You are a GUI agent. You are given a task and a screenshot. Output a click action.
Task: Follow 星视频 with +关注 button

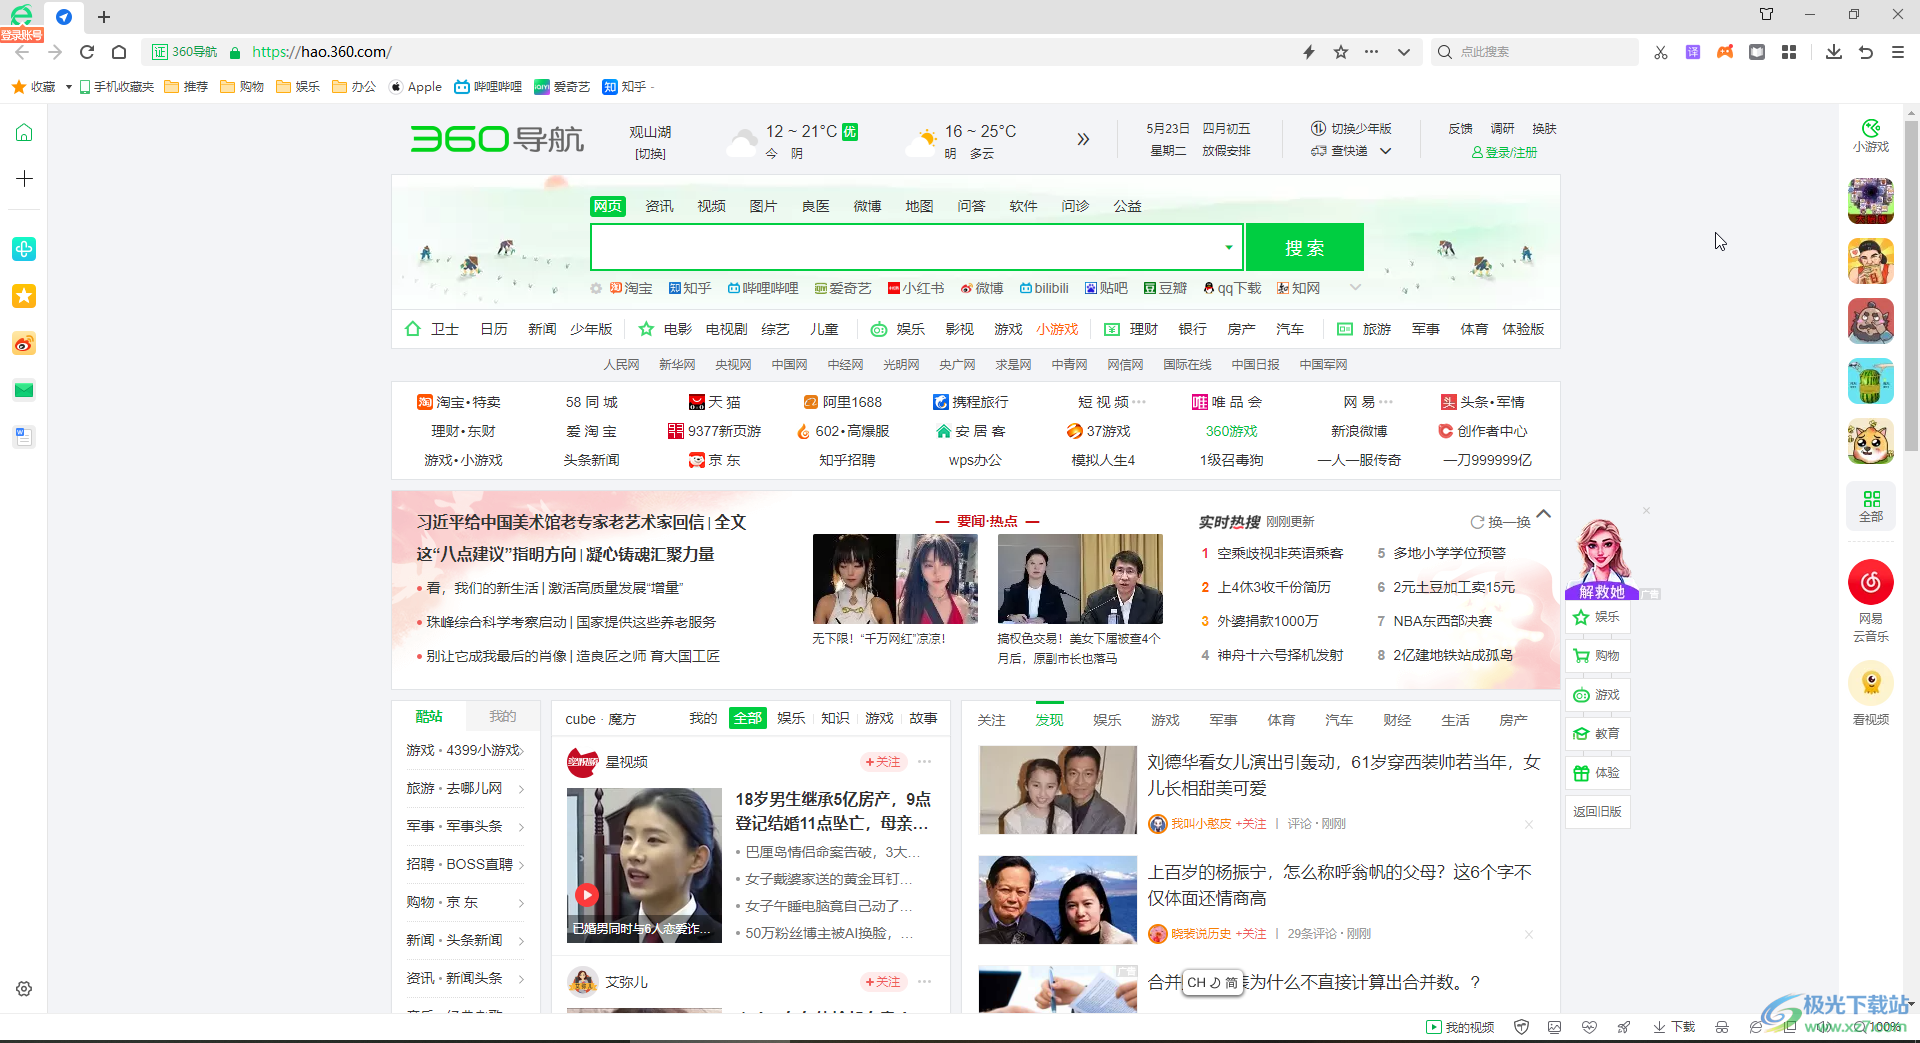tap(883, 762)
